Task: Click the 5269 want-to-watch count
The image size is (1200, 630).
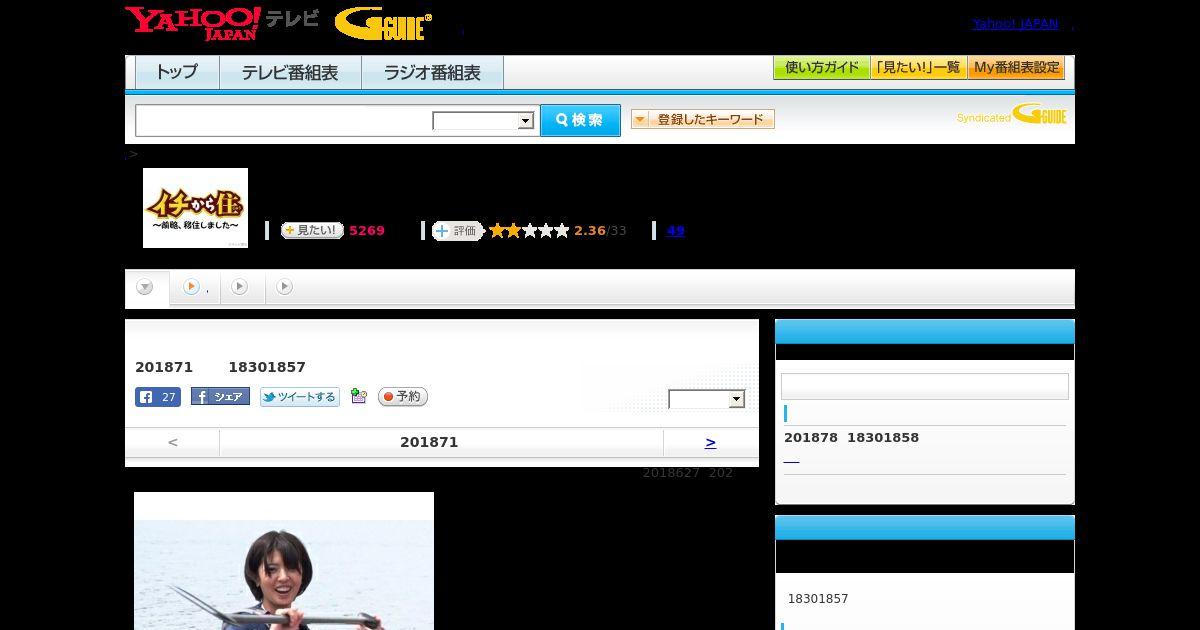Action: (367, 230)
